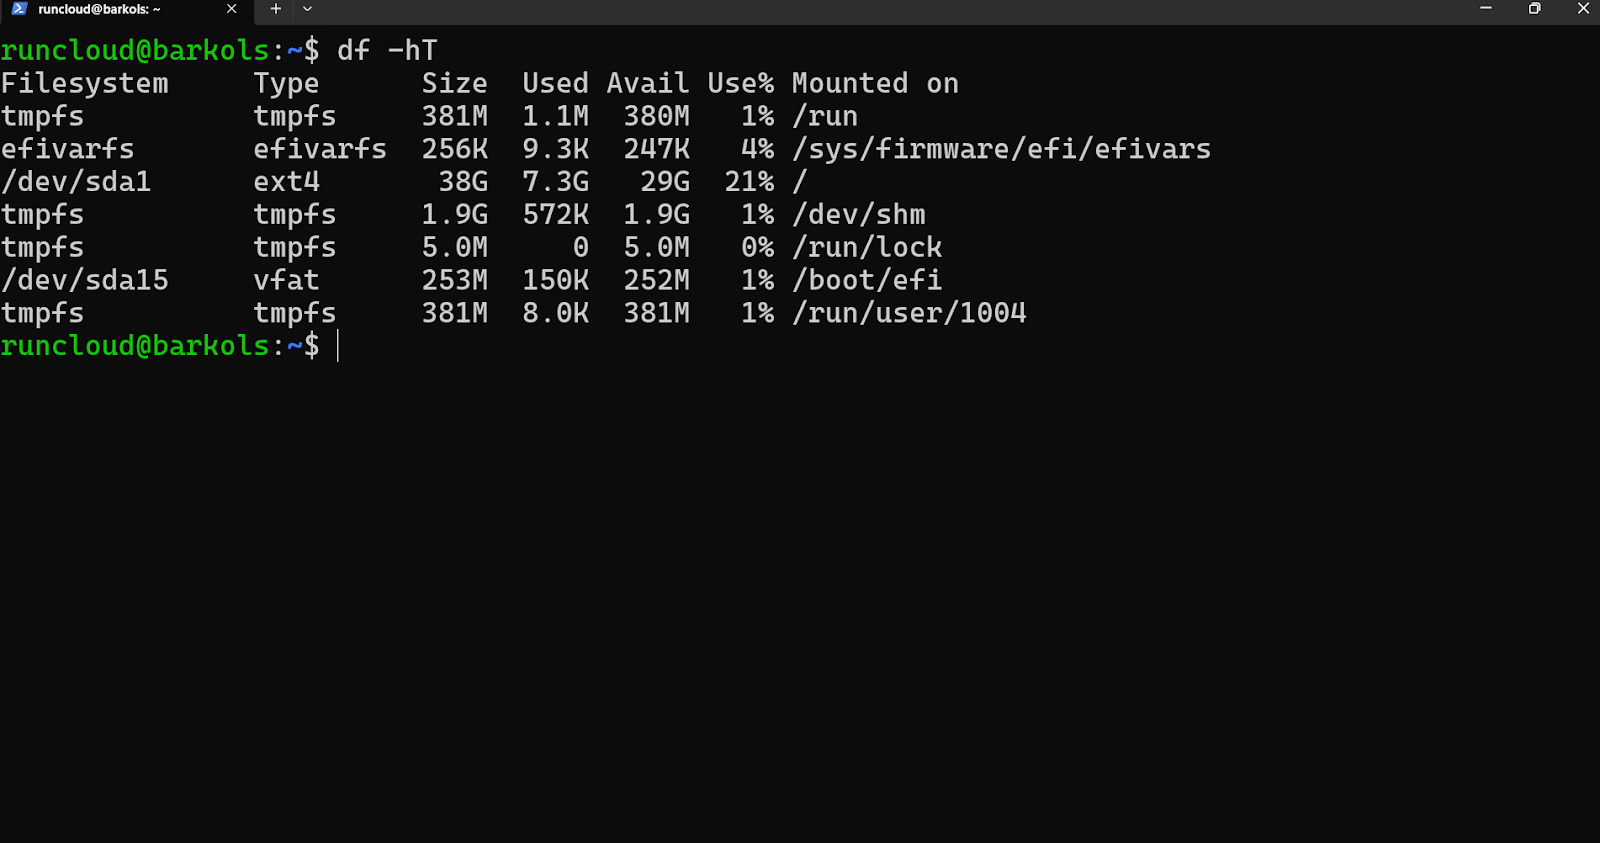The height and width of the screenshot is (843, 1600).
Task: Minimize the terminal window
Action: (x=1486, y=9)
